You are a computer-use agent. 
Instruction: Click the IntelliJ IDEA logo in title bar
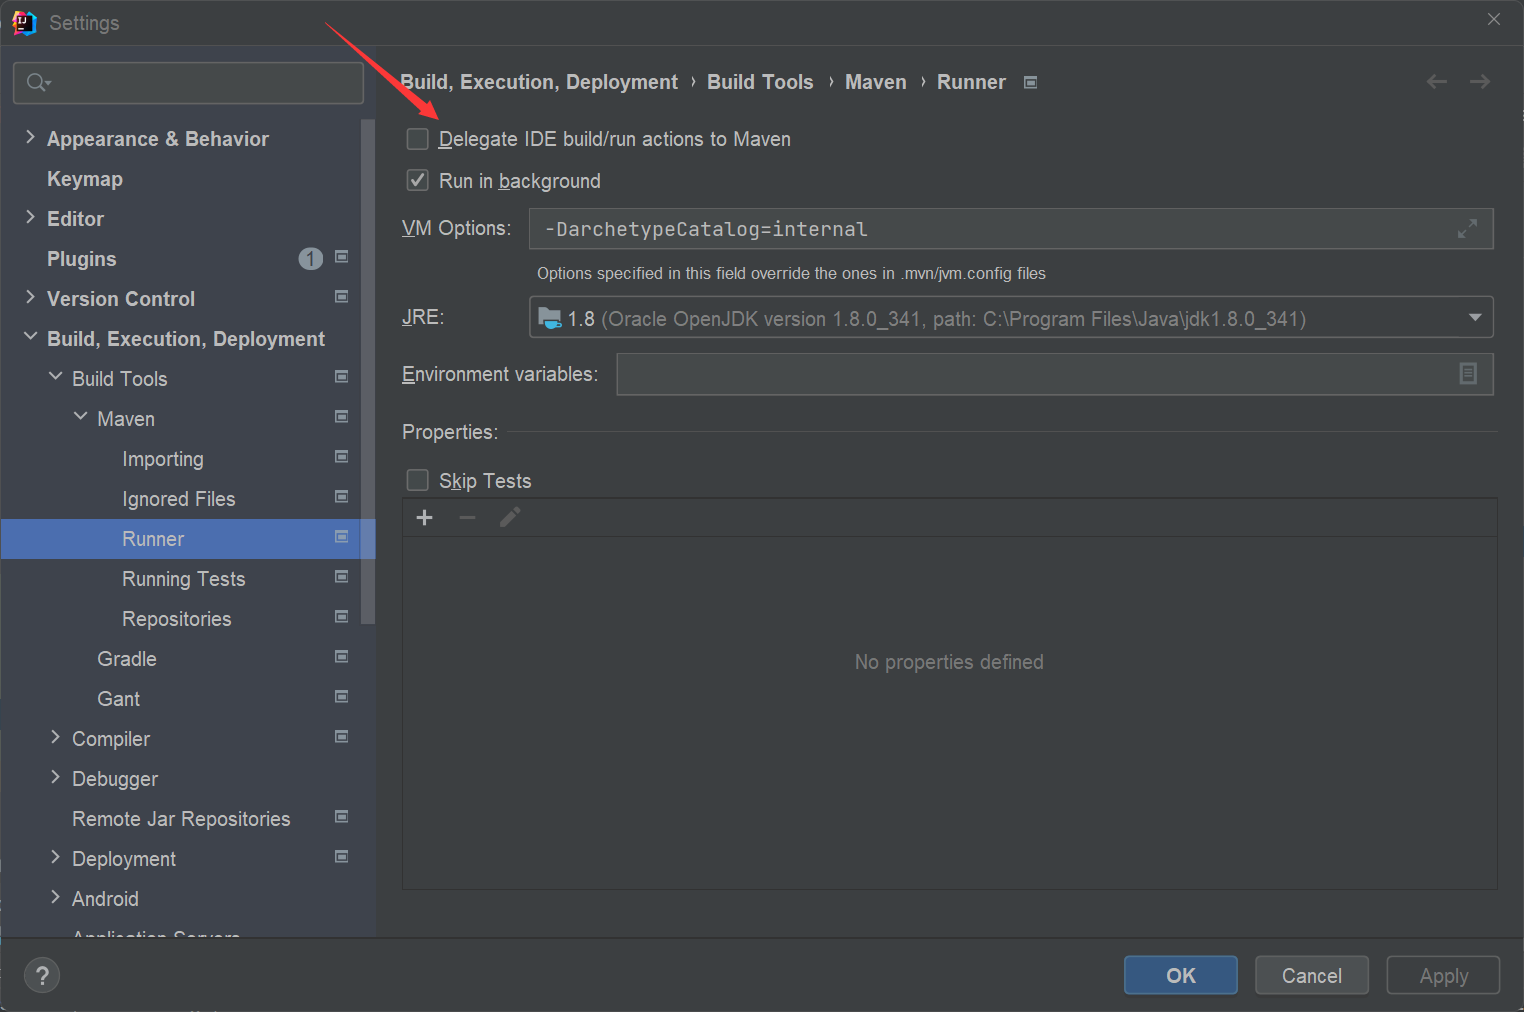point(24,22)
